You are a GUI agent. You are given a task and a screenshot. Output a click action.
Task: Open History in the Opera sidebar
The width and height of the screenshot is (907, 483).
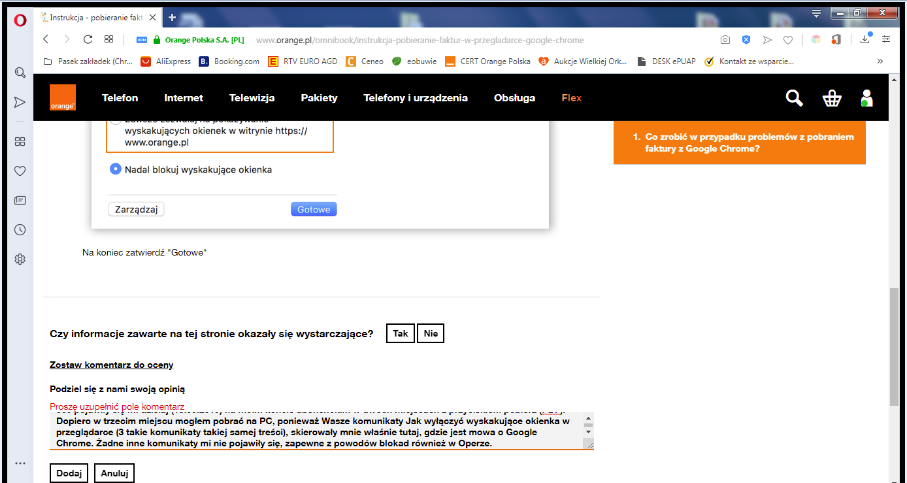coord(19,230)
